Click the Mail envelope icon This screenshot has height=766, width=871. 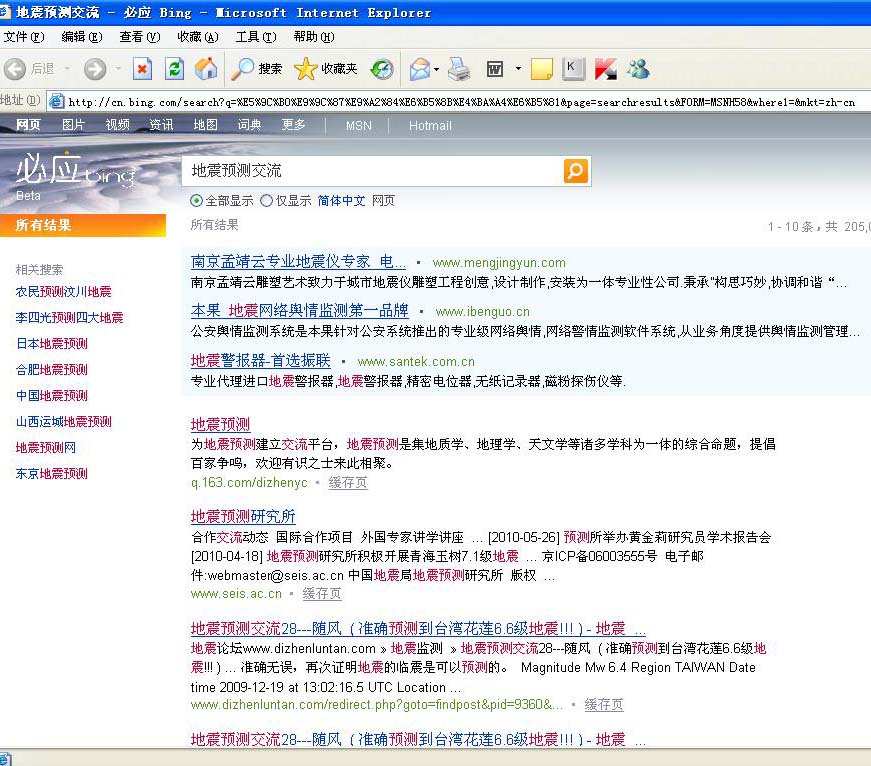pos(420,69)
